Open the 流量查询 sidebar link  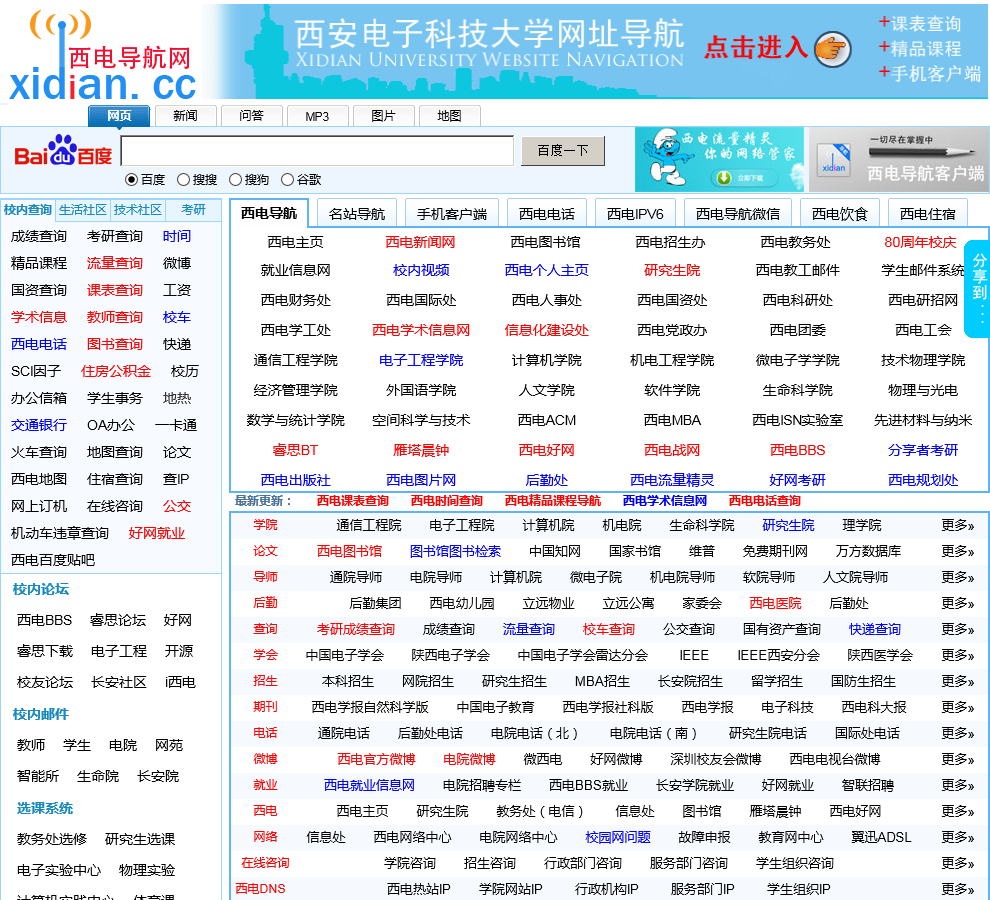114,263
